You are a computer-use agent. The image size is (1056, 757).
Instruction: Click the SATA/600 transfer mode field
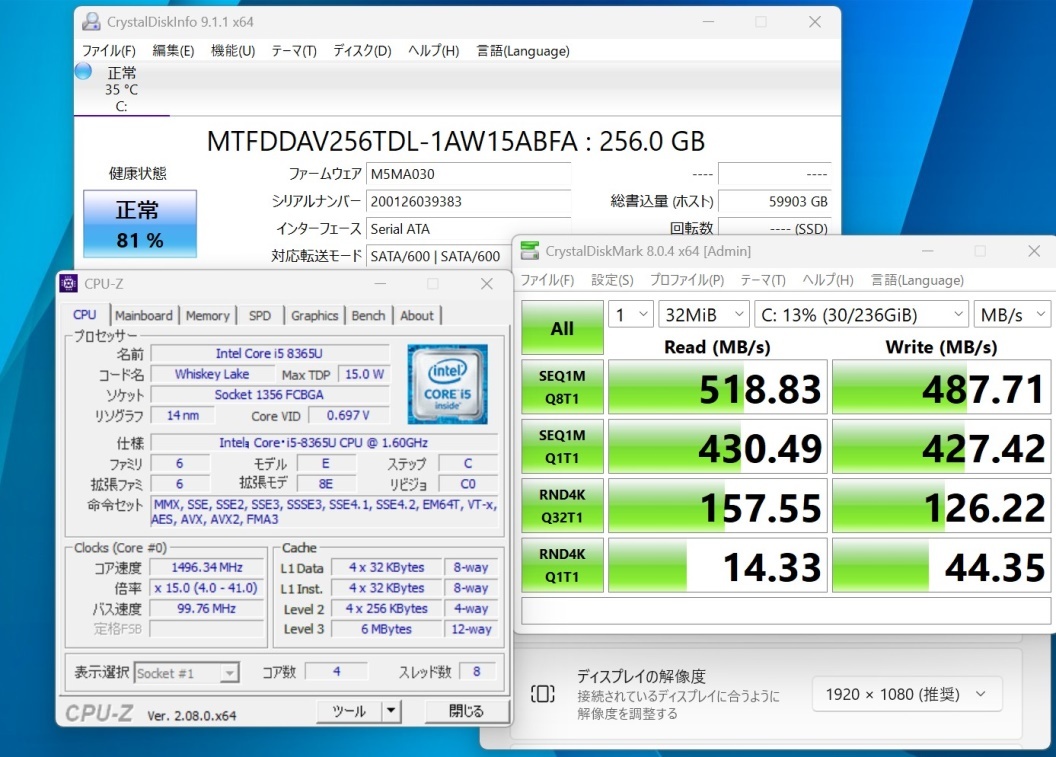coord(438,256)
